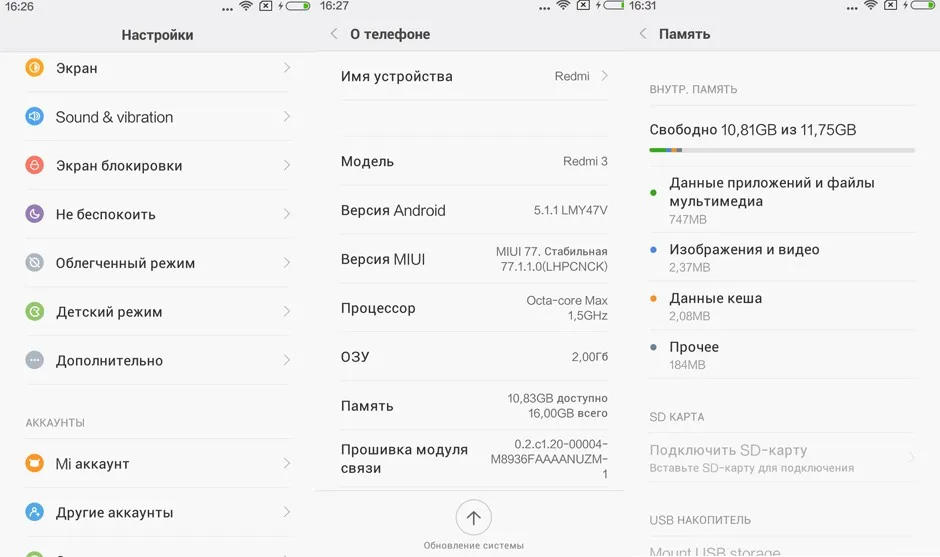Expand Экран row chevron
Image resolution: width=940 pixels, height=557 pixels.
287,68
